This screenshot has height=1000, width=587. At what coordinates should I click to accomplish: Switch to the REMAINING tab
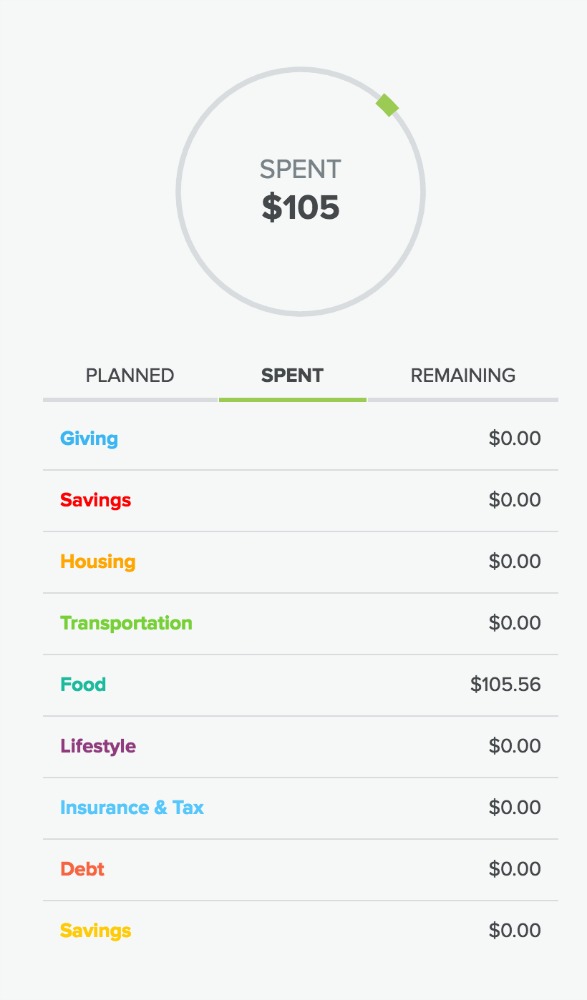point(462,375)
